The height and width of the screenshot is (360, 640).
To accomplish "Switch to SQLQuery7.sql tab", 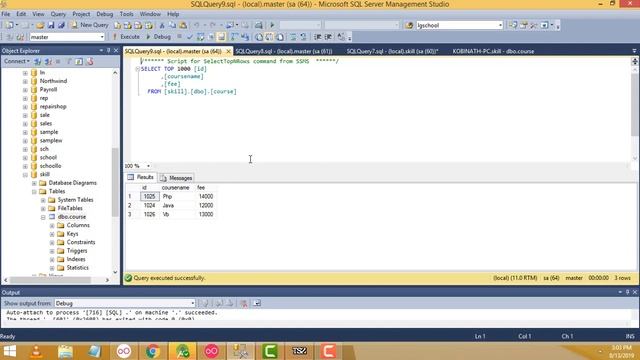I will coord(392,51).
